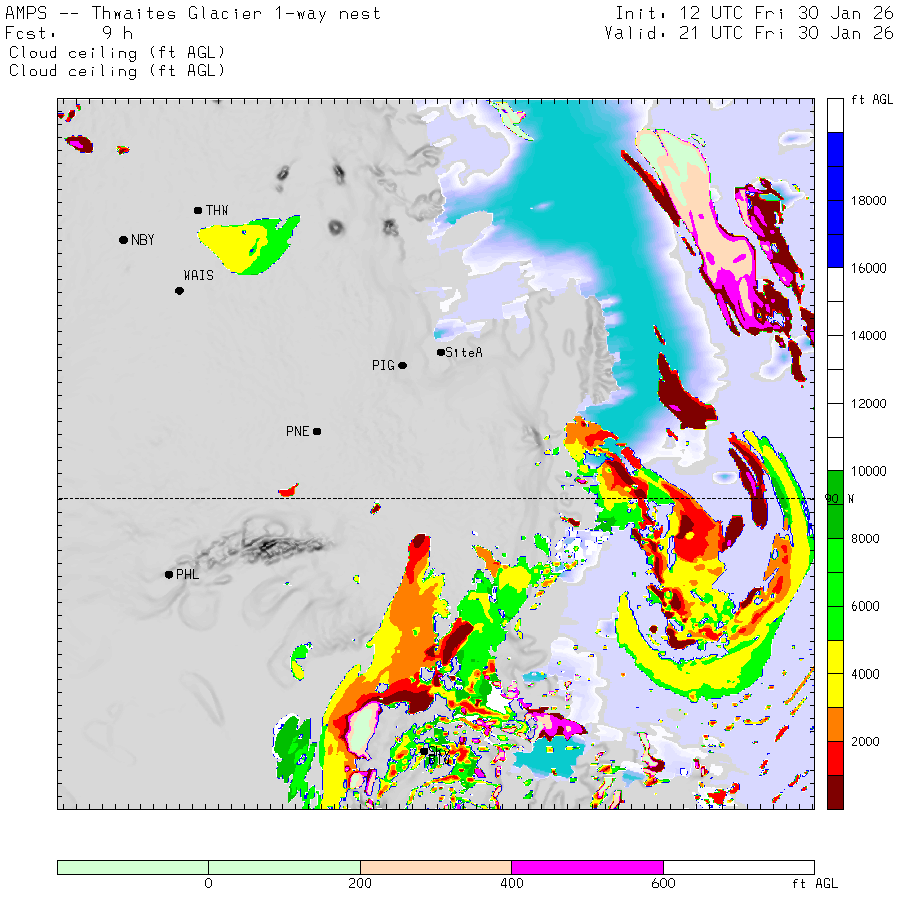The image size is (900, 900).
Task: Click the THW station marker dot
Action: tap(198, 211)
